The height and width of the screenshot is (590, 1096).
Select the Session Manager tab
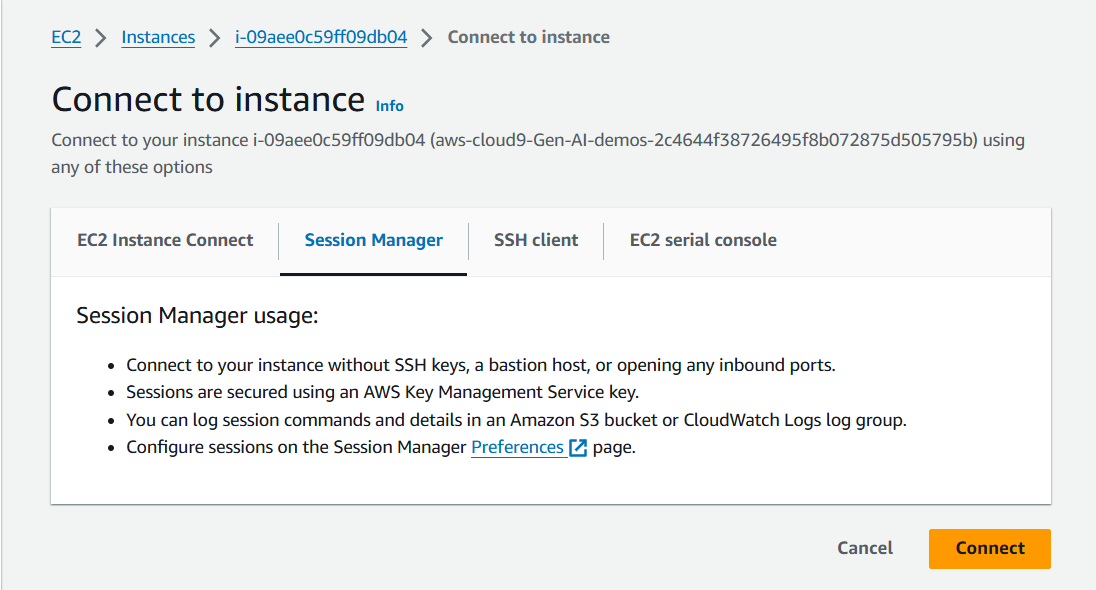coord(373,240)
